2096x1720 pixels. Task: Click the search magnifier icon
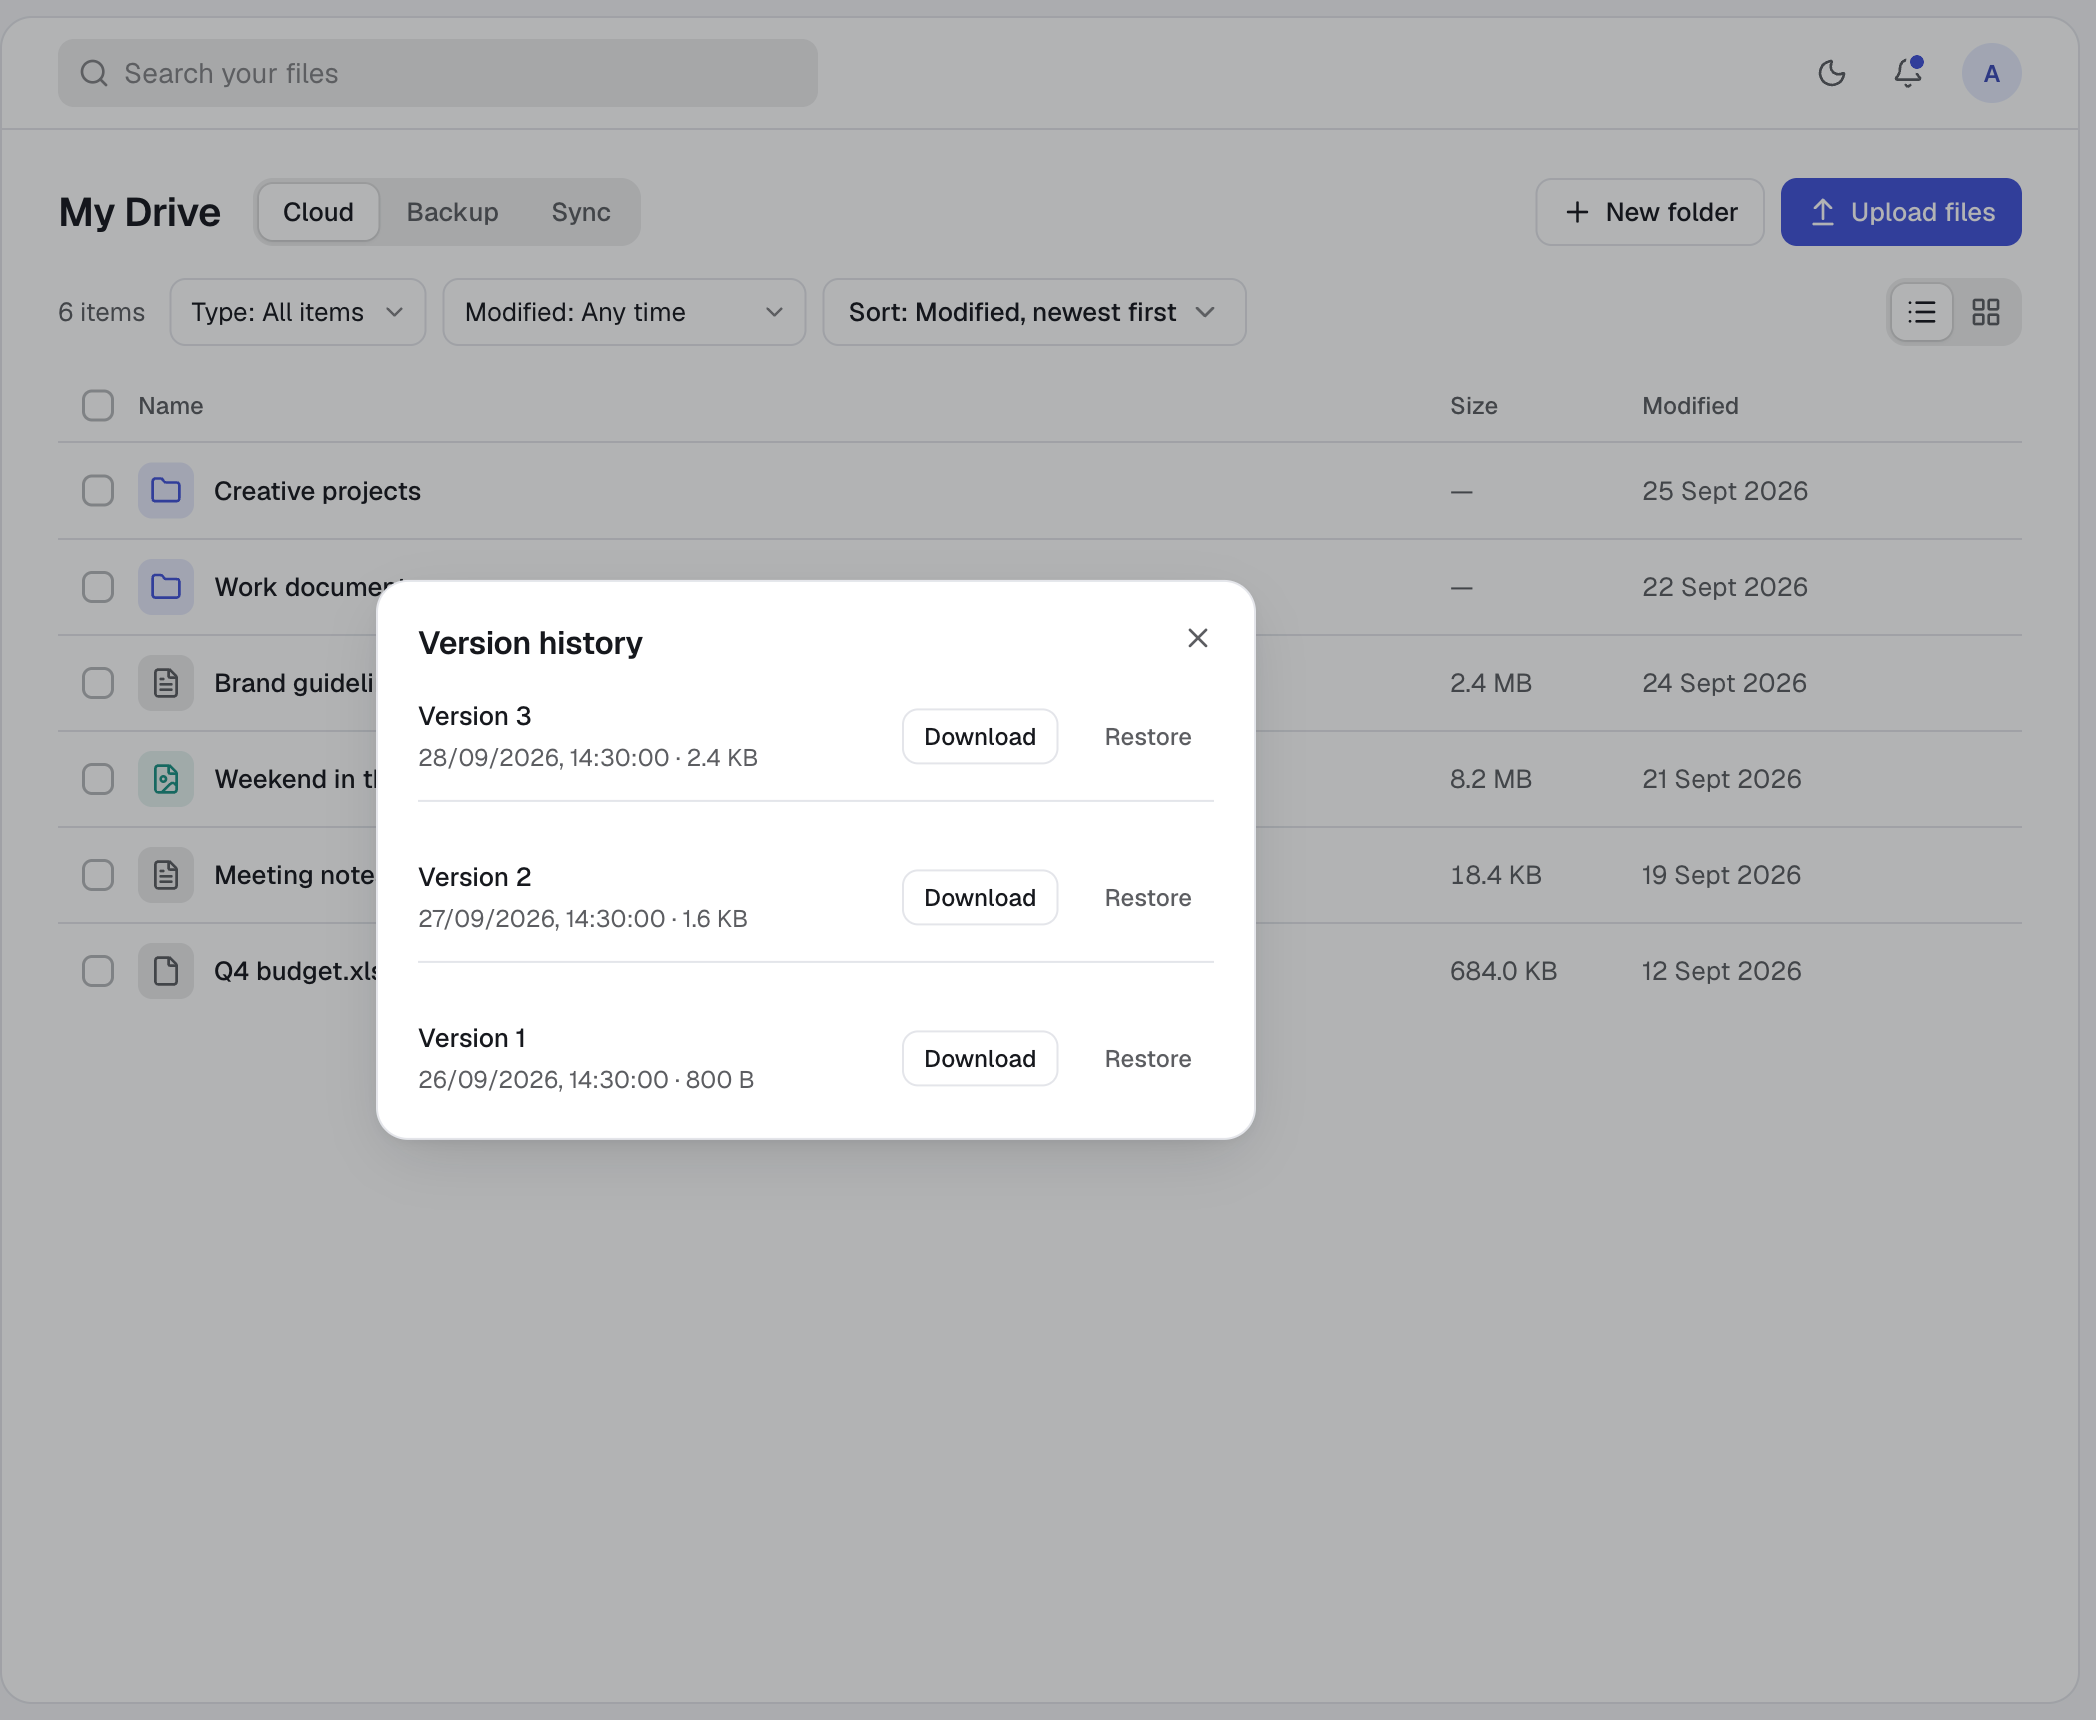coord(94,73)
